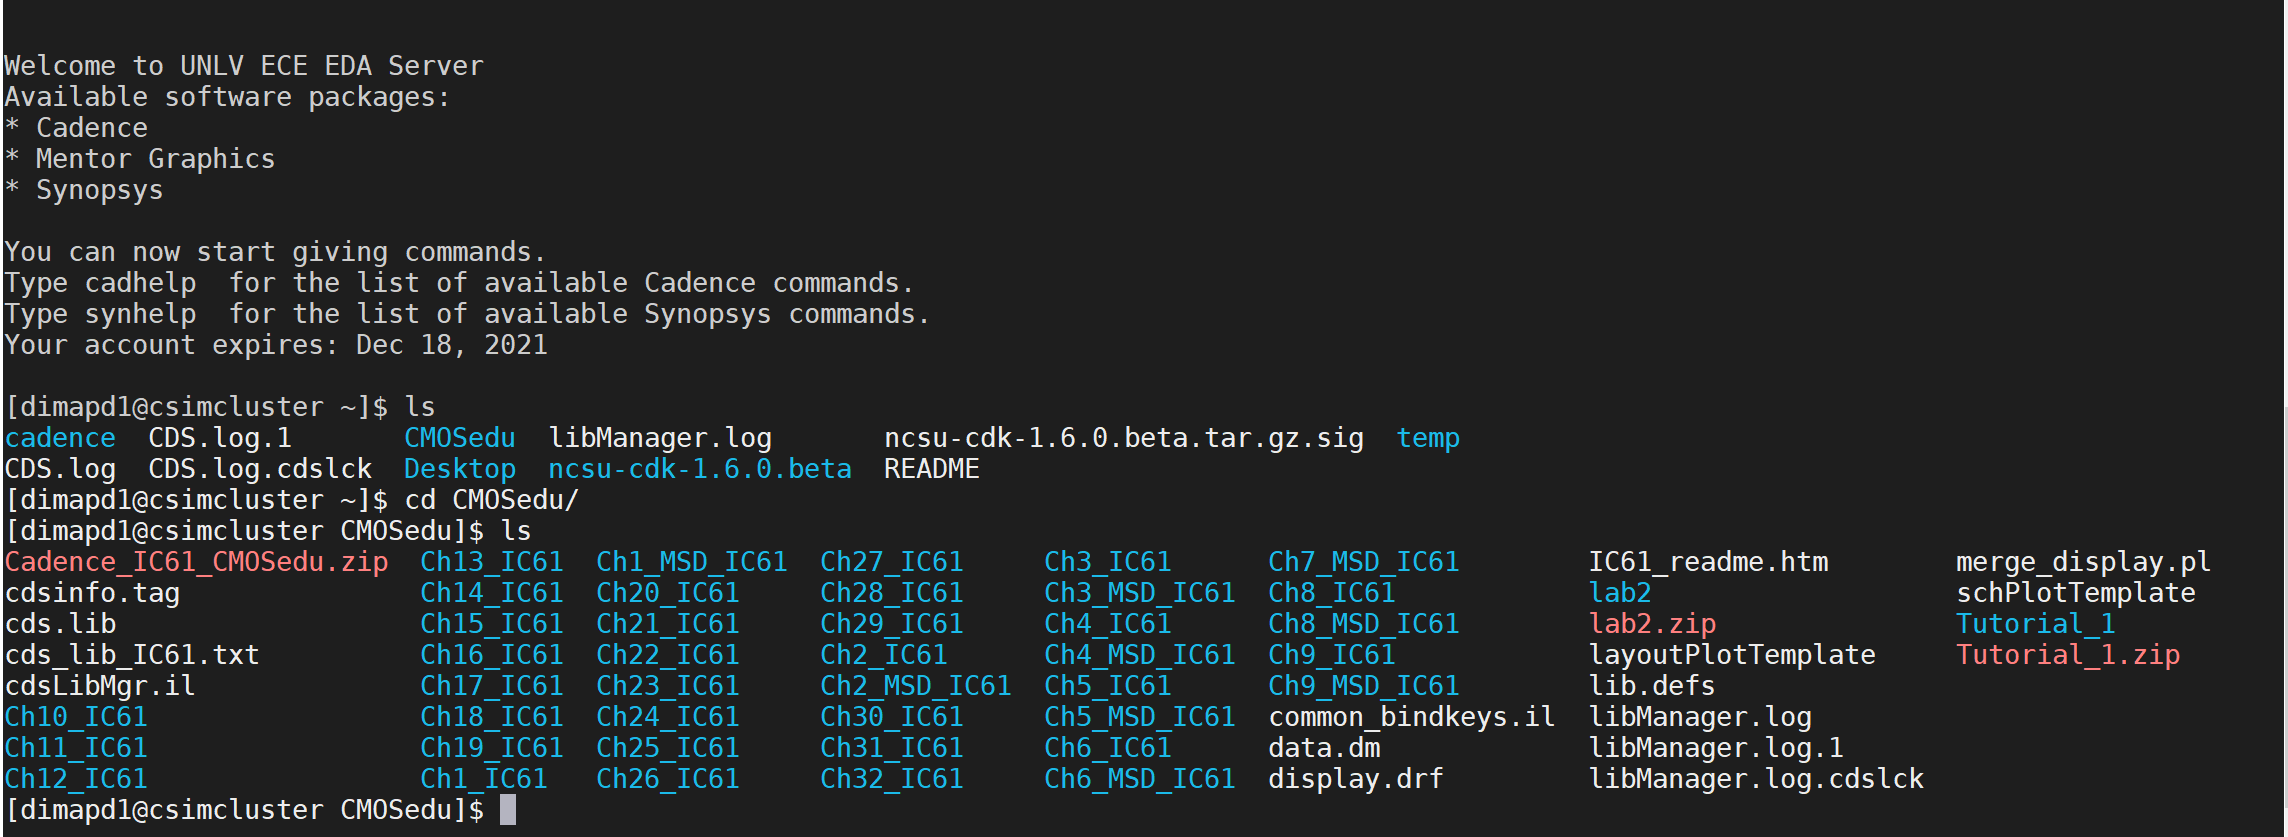Select the Ch7_MSD_IC61 directory
2288x837 pixels.
click(1363, 562)
